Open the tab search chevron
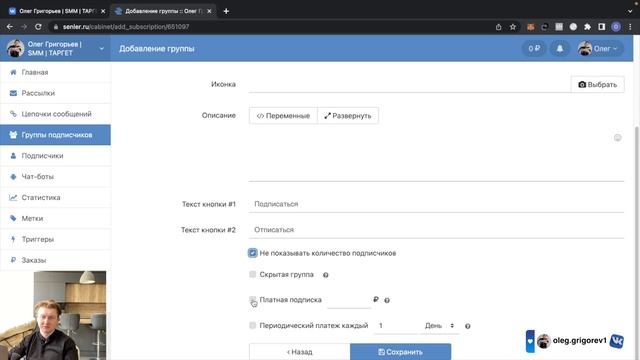The width and height of the screenshot is (640, 360). [x=631, y=11]
